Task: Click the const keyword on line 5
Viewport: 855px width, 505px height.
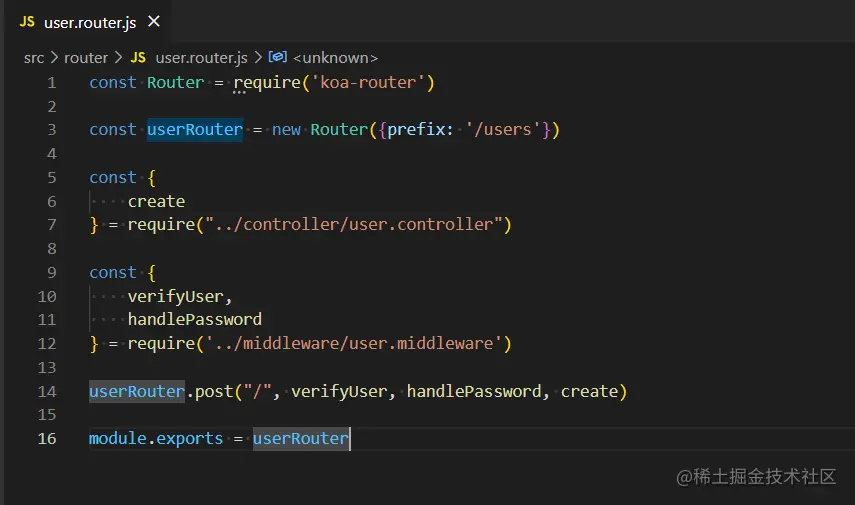Action: coord(113,178)
